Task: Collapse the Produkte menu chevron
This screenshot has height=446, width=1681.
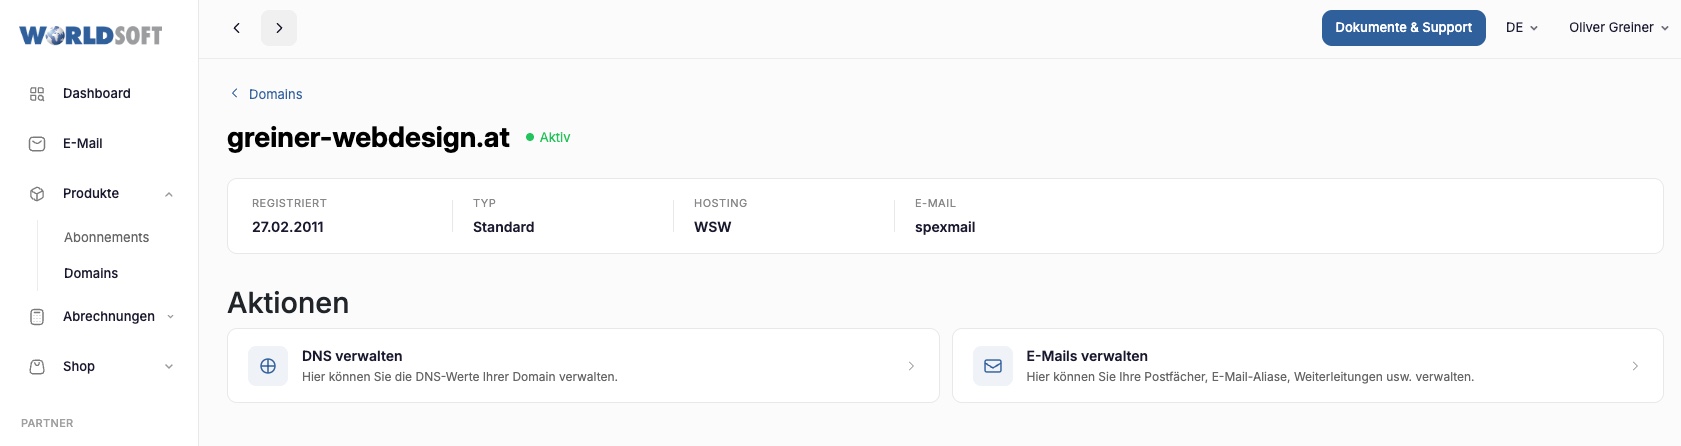Action: pyautogui.click(x=169, y=194)
